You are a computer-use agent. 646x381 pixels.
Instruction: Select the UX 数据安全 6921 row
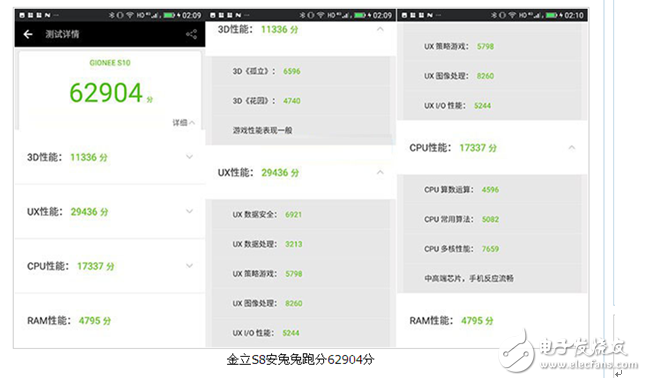301,215
